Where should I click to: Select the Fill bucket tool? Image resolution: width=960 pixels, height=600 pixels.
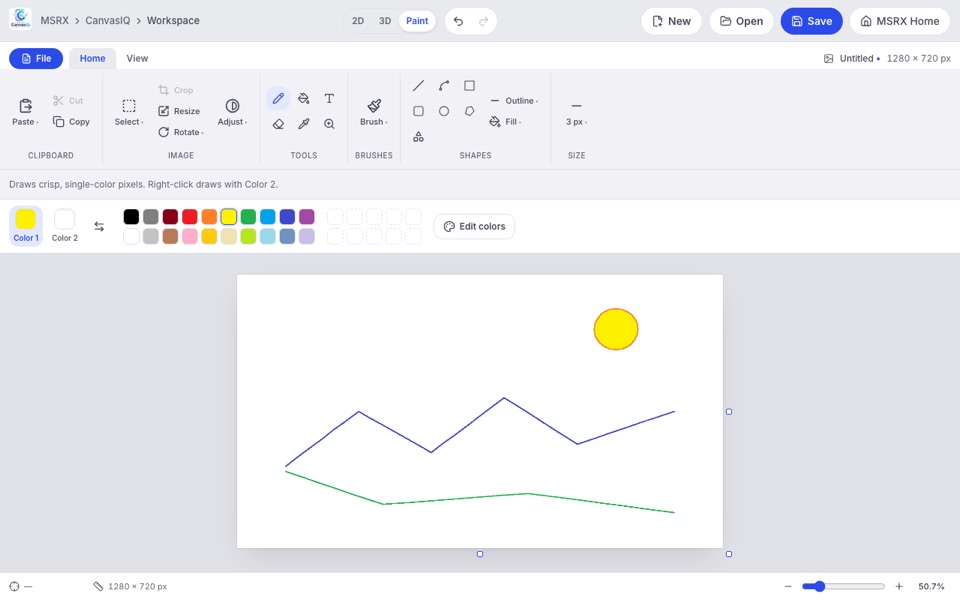coord(304,98)
